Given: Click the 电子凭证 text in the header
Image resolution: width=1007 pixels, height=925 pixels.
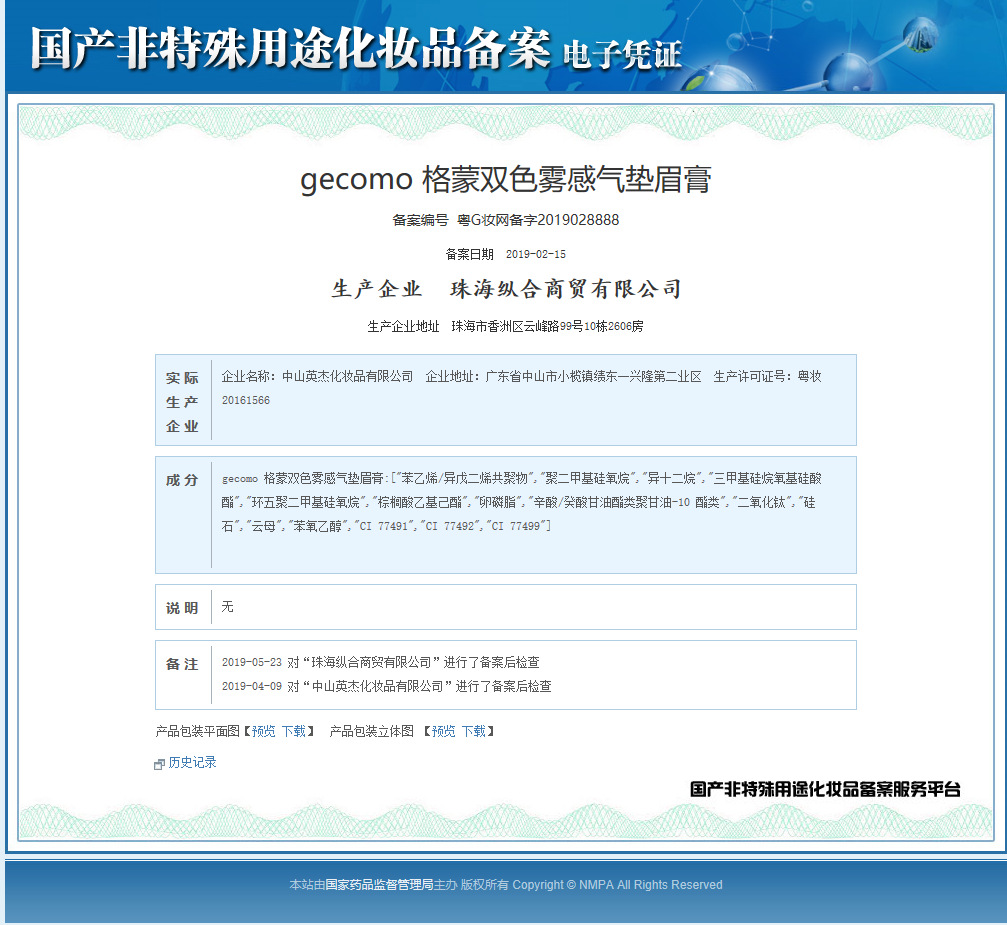Looking at the screenshot, I should click(621, 54).
